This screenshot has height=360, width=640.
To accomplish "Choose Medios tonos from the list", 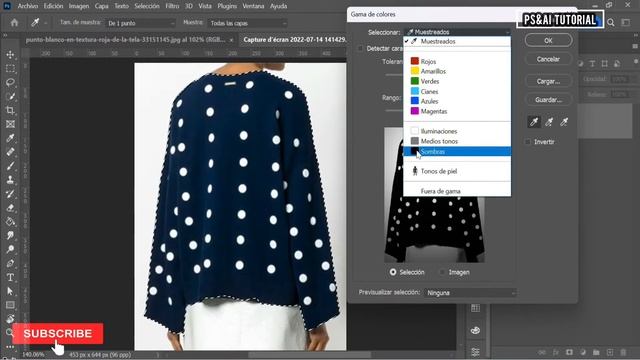I will (x=457, y=141).
